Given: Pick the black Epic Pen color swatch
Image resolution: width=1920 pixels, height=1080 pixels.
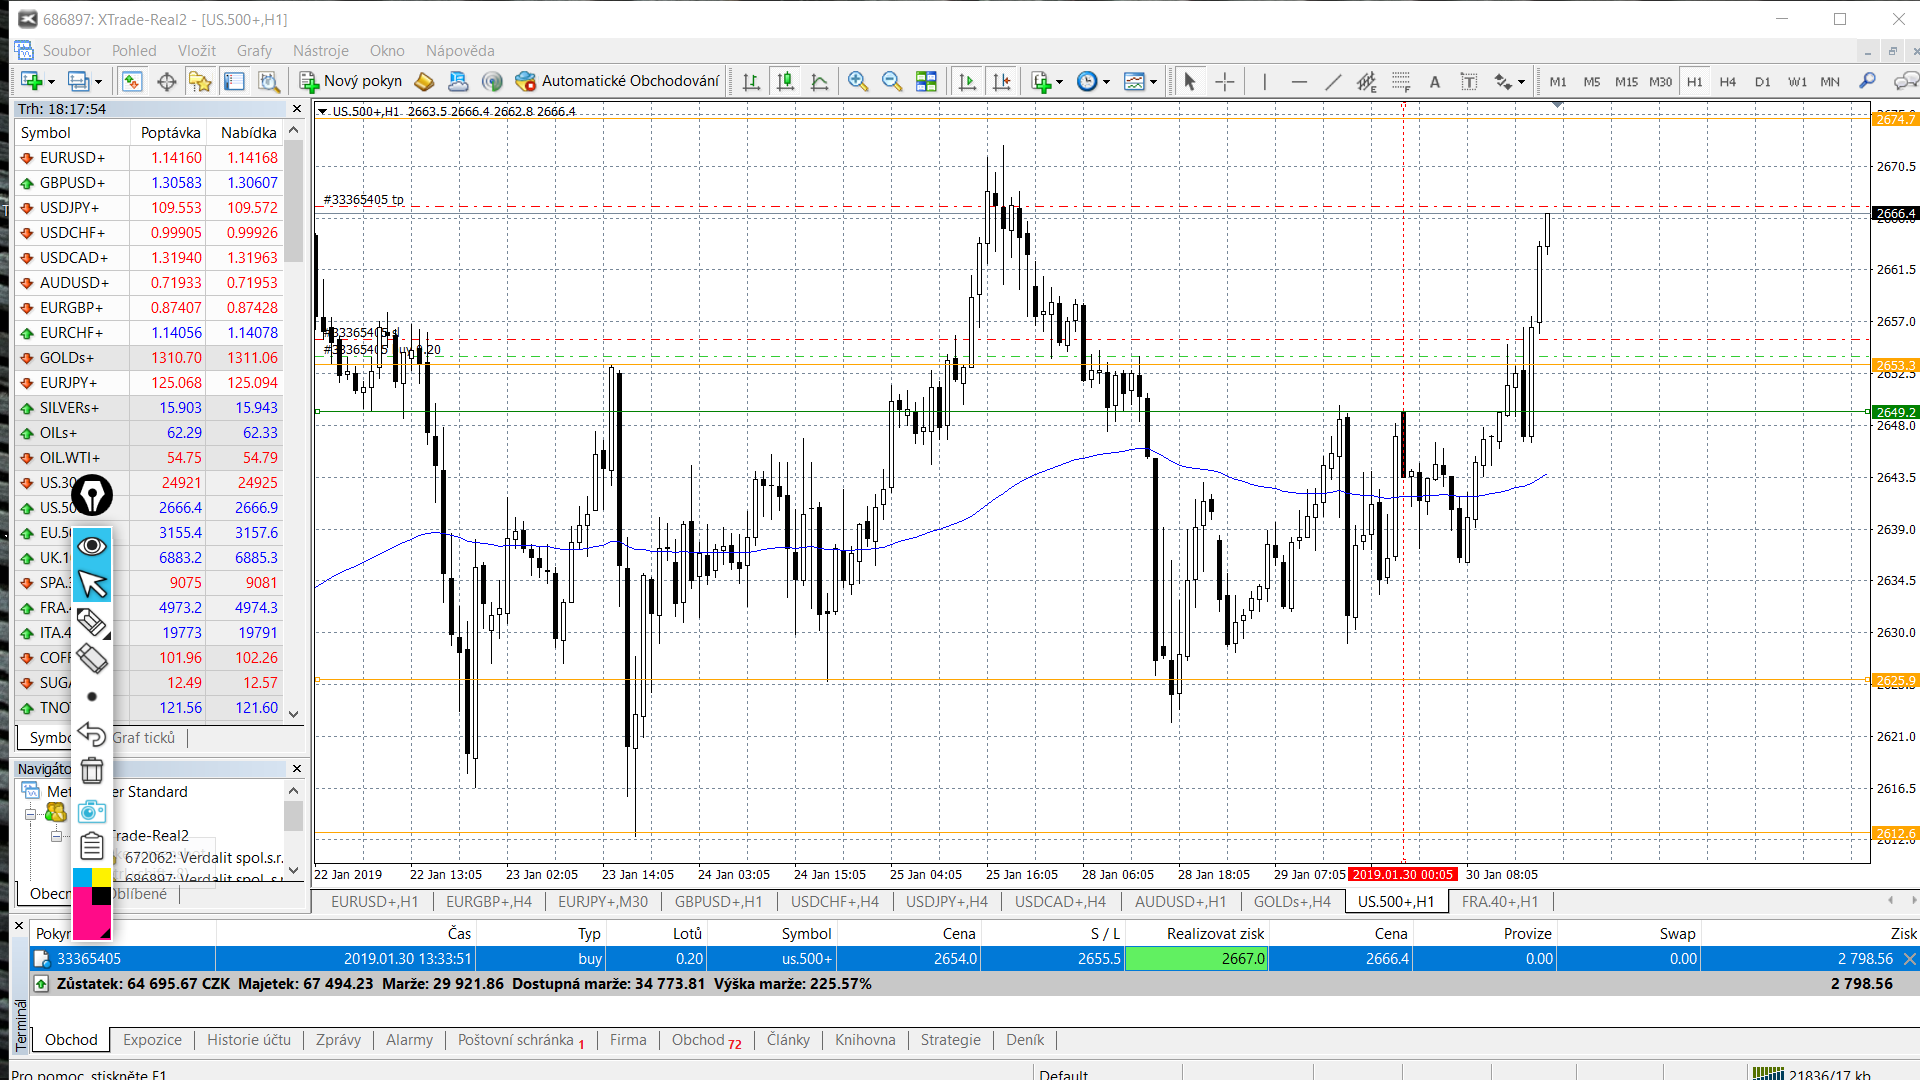Looking at the screenshot, I should pos(102,897).
